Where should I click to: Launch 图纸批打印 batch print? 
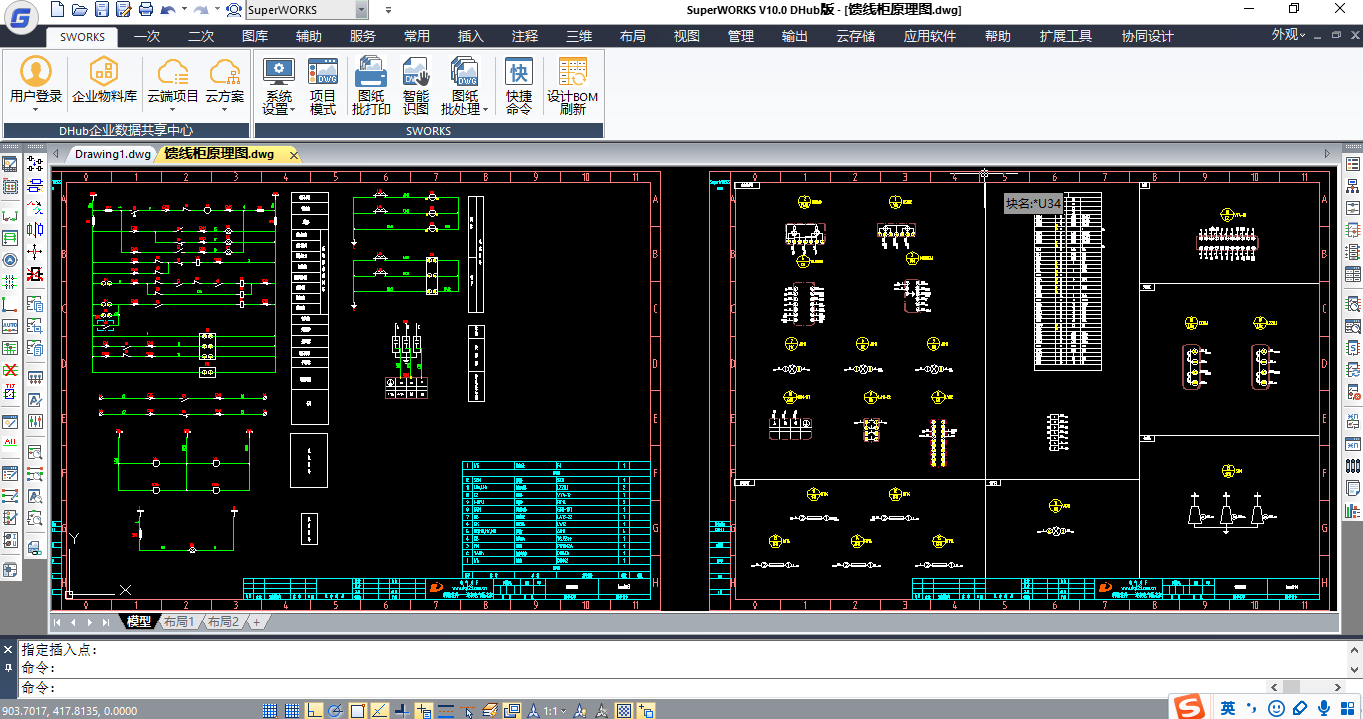pyautogui.click(x=372, y=86)
